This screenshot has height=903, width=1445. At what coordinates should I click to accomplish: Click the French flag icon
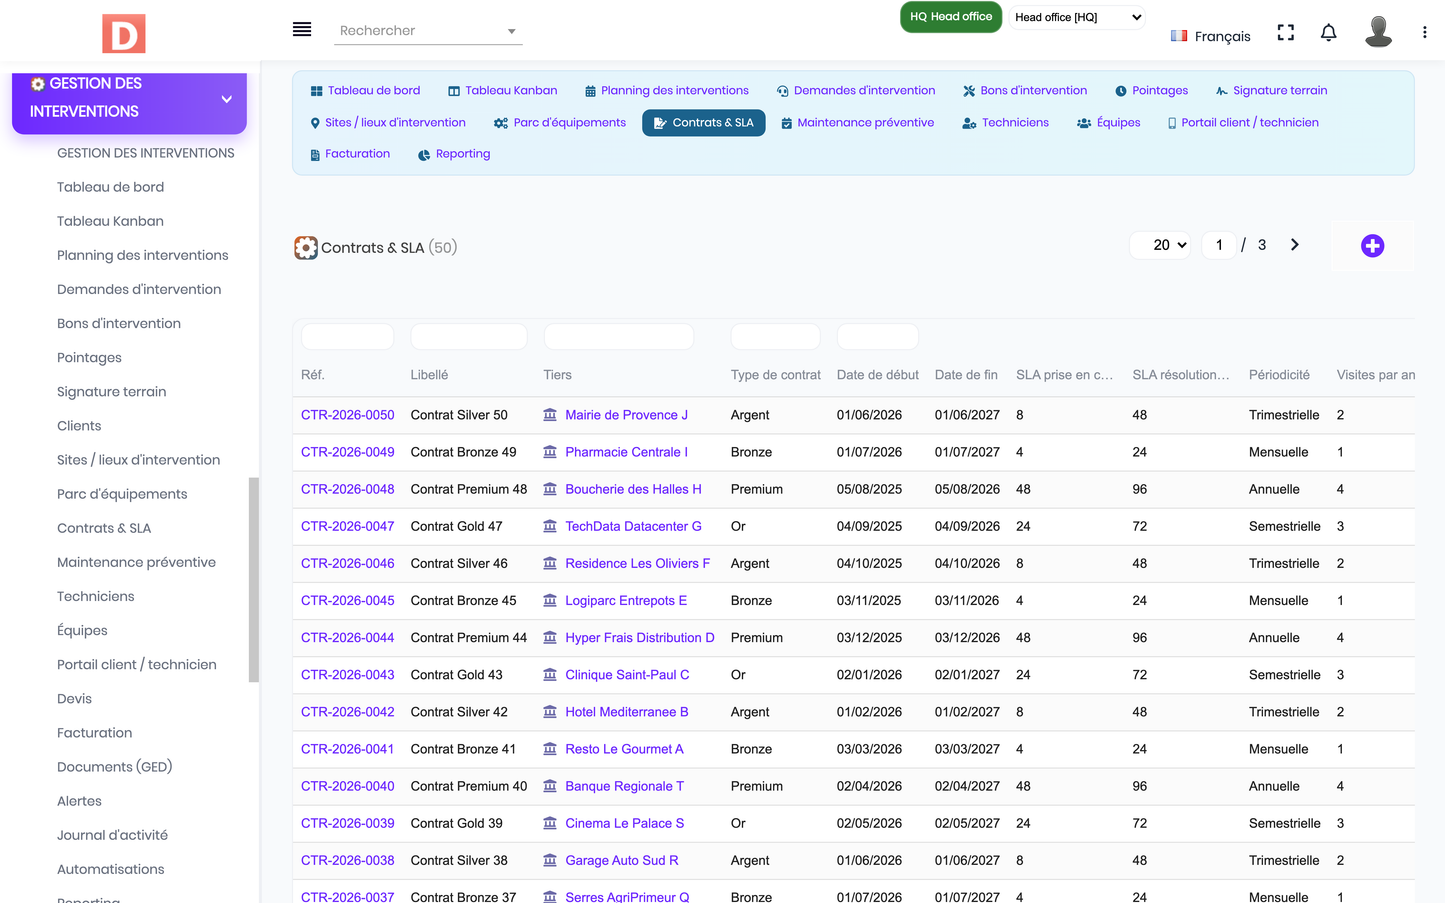click(x=1179, y=36)
